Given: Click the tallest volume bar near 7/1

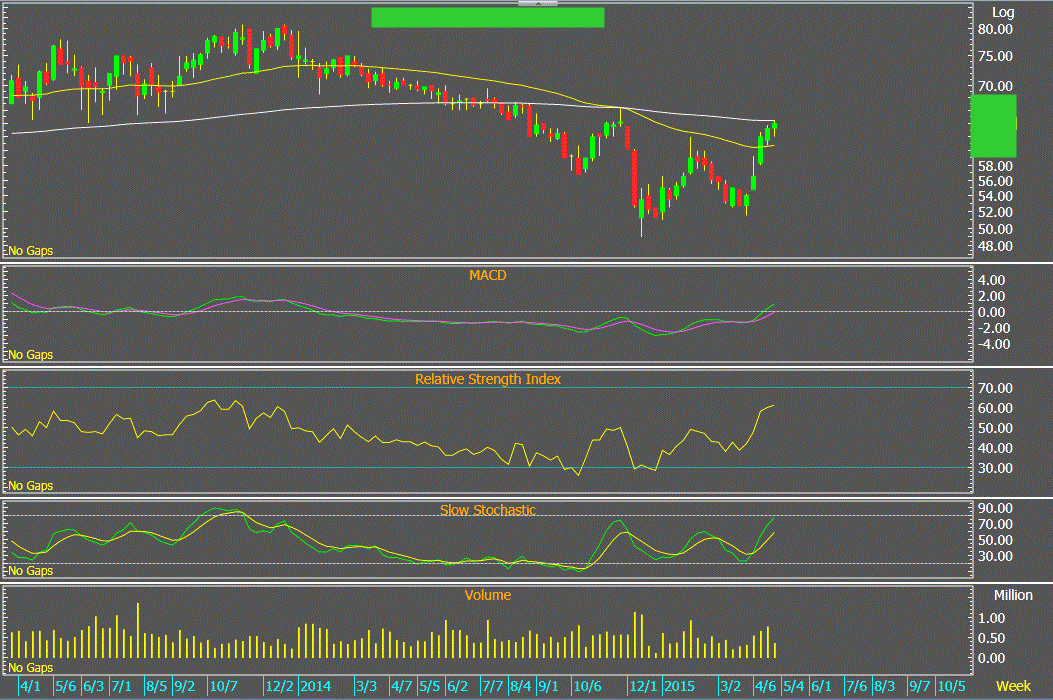Looking at the screenshot, I should point(138,630).
